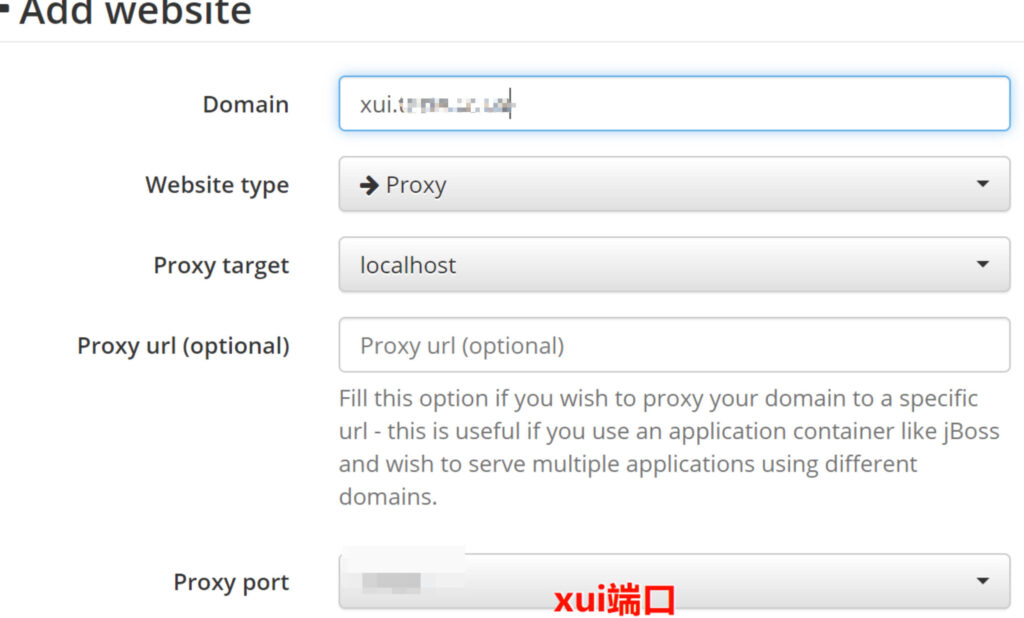
Task: Click the Proxy url (optional) label
Action: (x=183, y=346)
